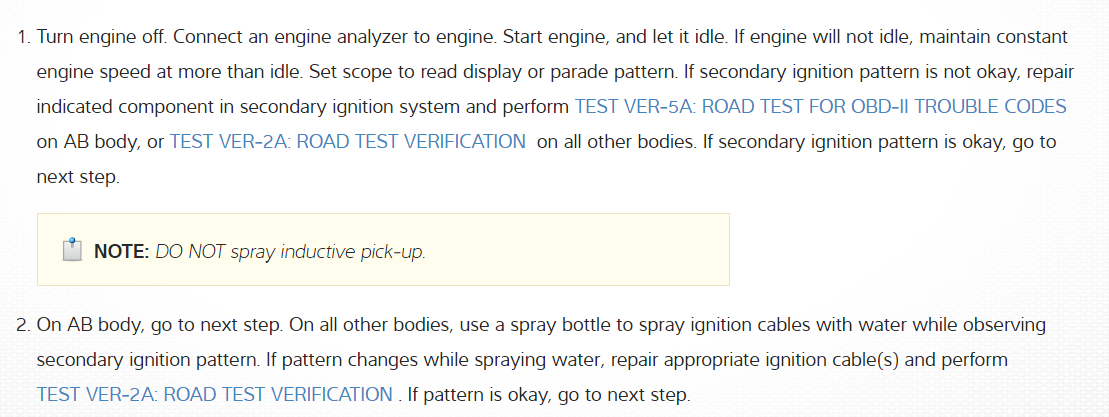Click the pinned note icon
The image size is (1109, 417).
pos(71,250)
